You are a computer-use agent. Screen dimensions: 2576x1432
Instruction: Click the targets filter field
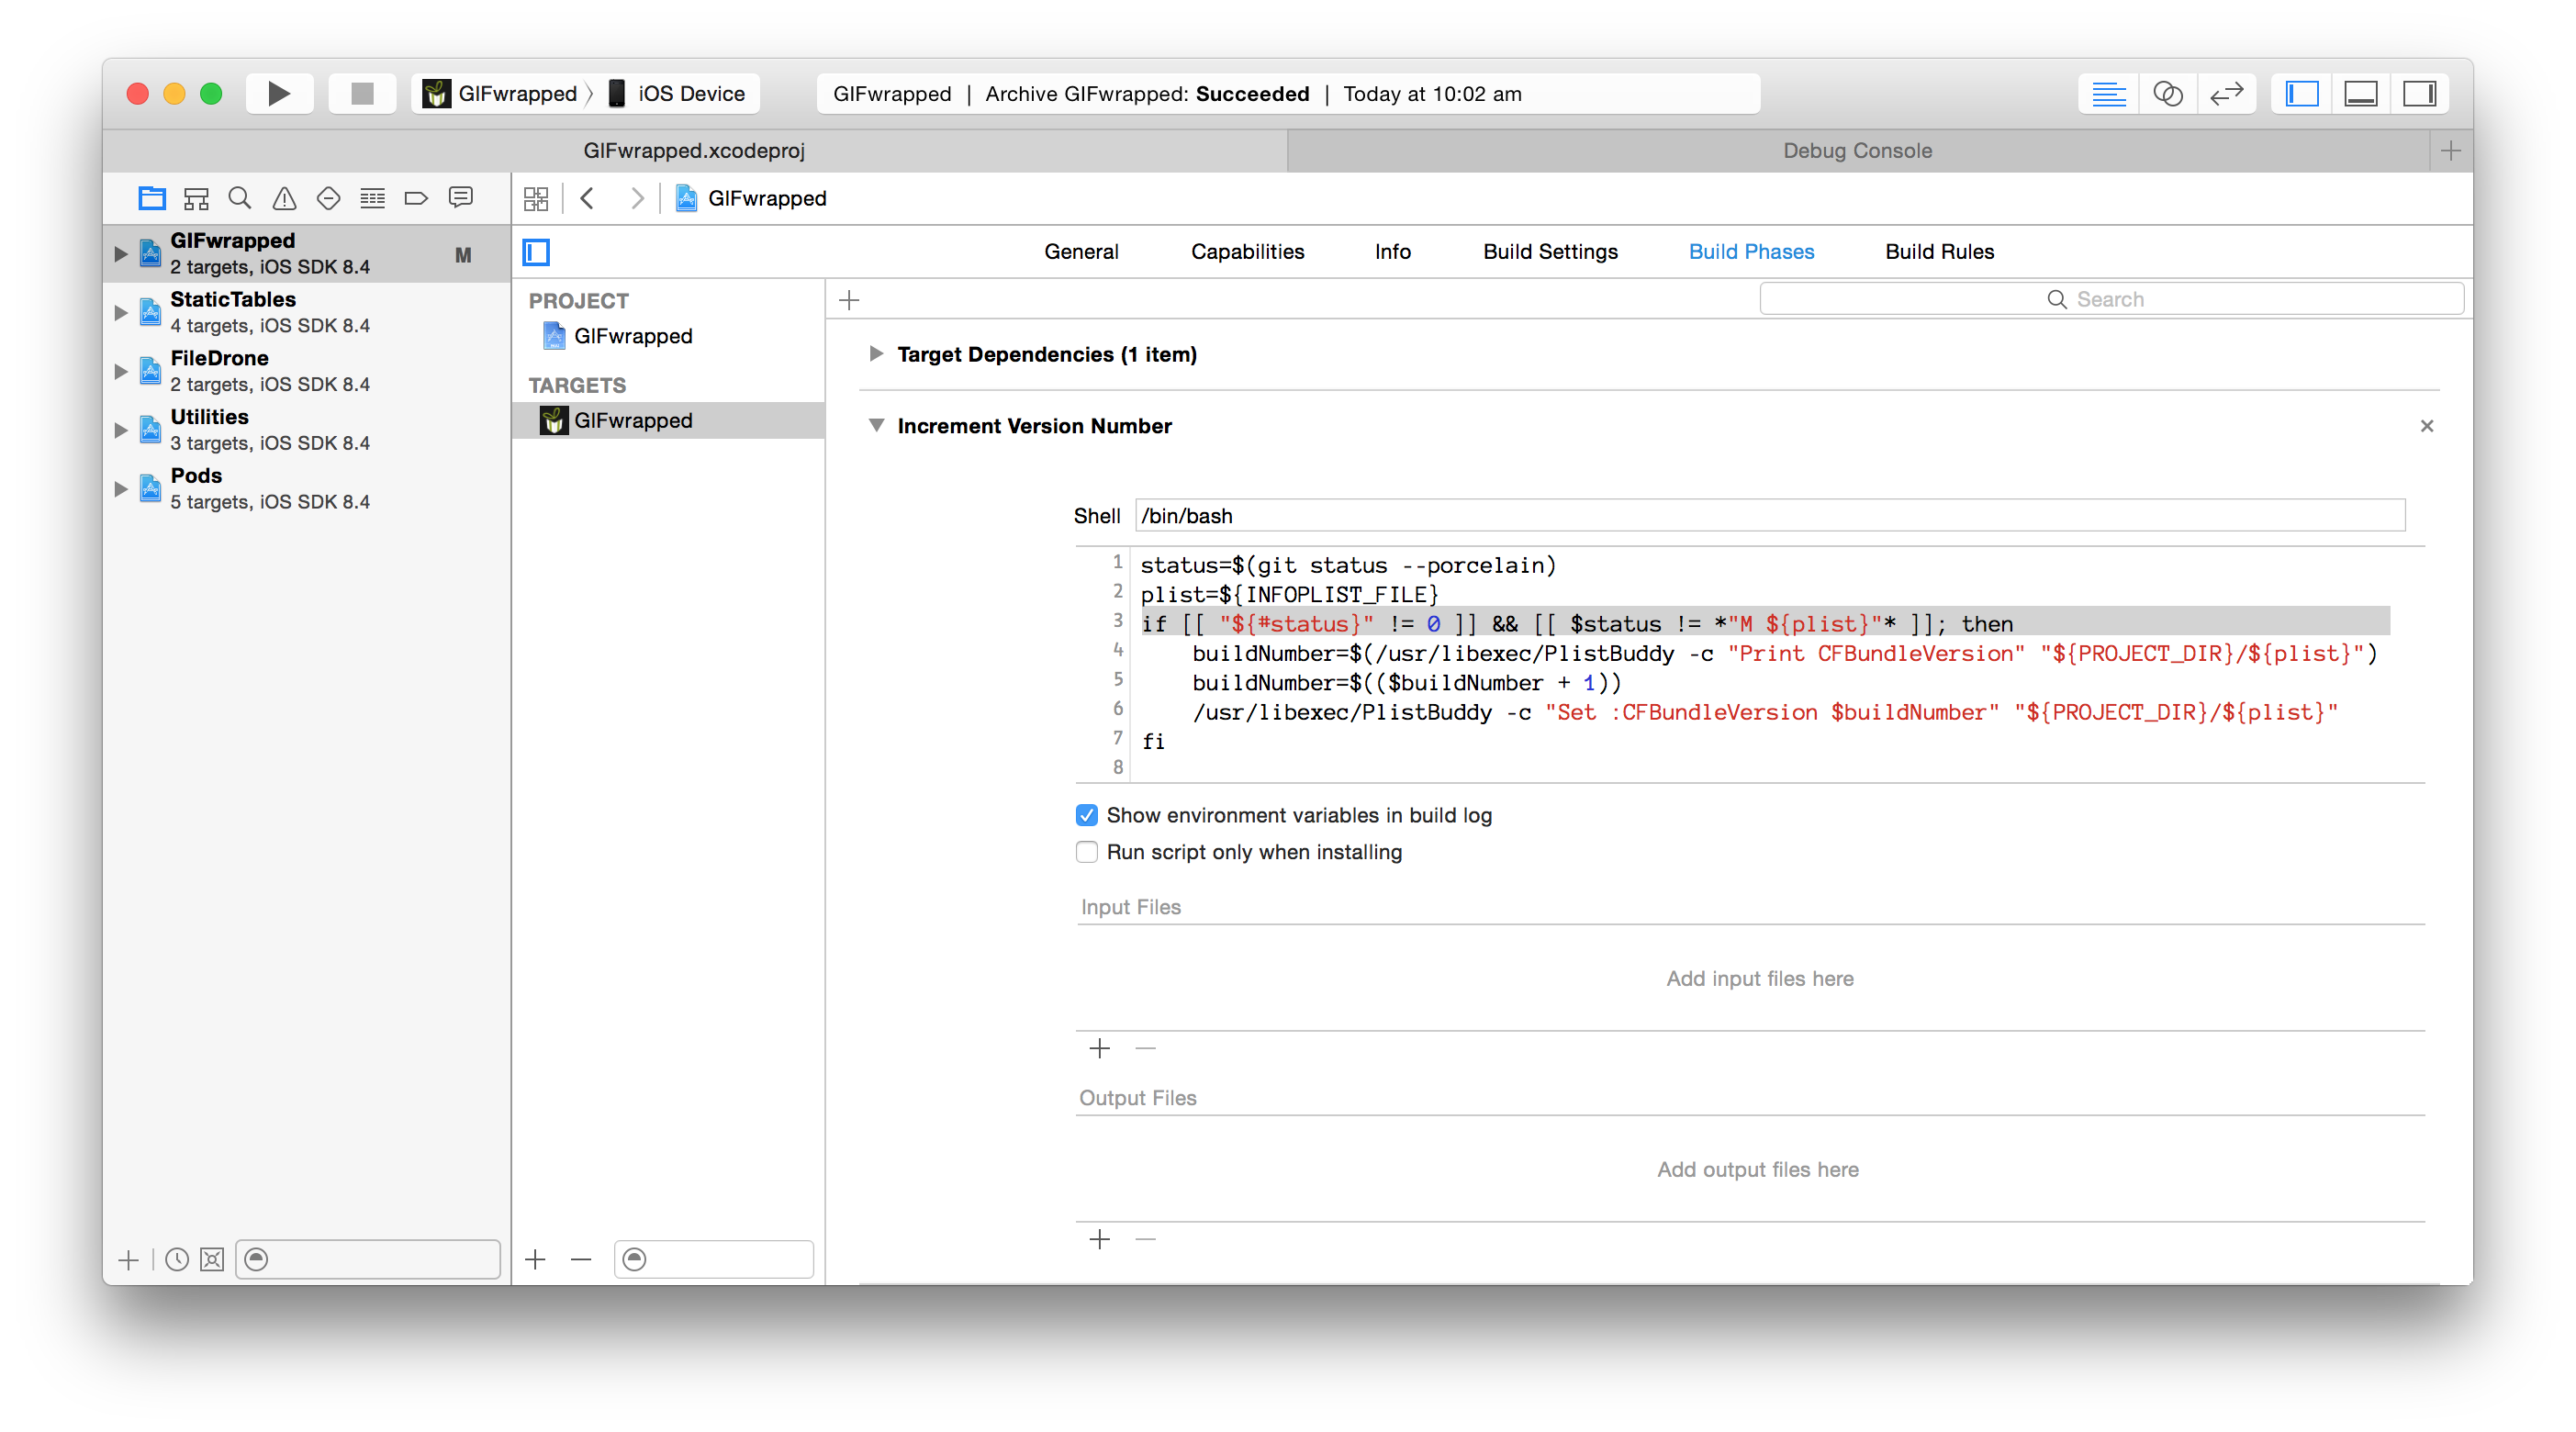(x=714, y=1259)
